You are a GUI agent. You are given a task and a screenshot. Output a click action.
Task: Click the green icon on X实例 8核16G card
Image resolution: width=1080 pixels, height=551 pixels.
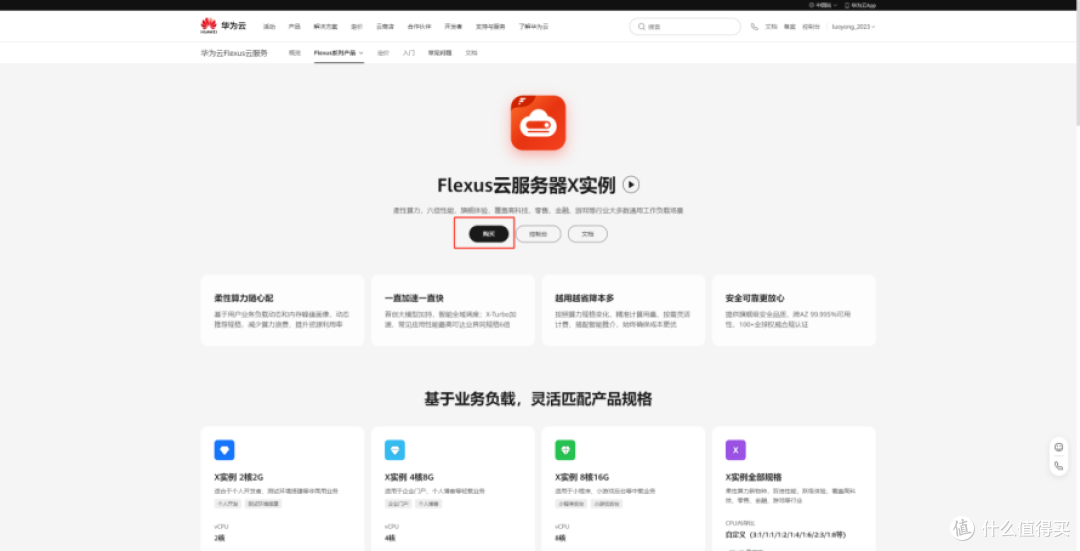pyautogui.click(x=565, y=450)
